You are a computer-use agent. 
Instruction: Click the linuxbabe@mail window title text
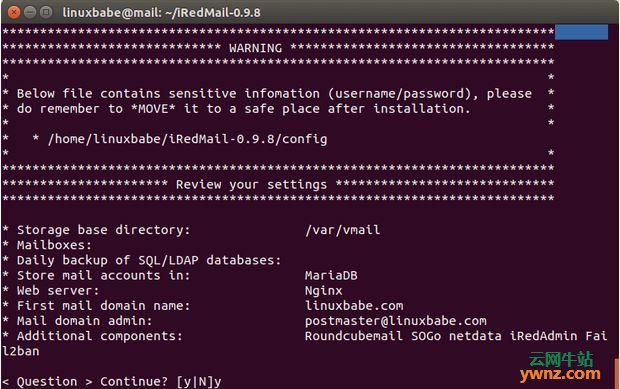point(162,13)
